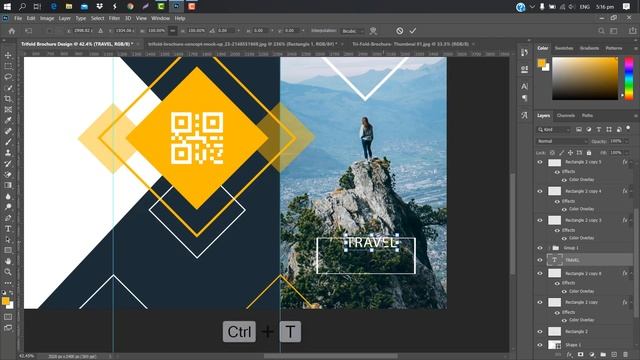Select the Rectangular Marquee tool

point(8,66)
